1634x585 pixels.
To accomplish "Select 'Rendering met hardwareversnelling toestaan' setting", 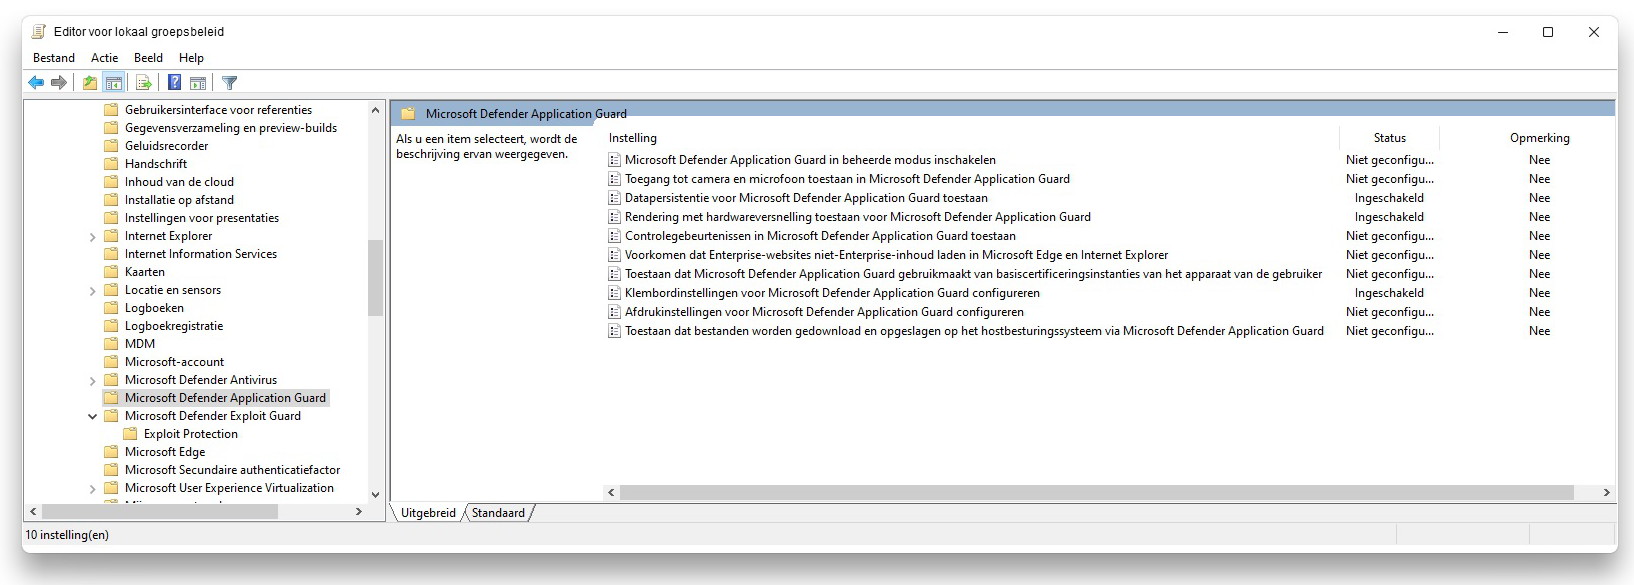I will [857, 217].
